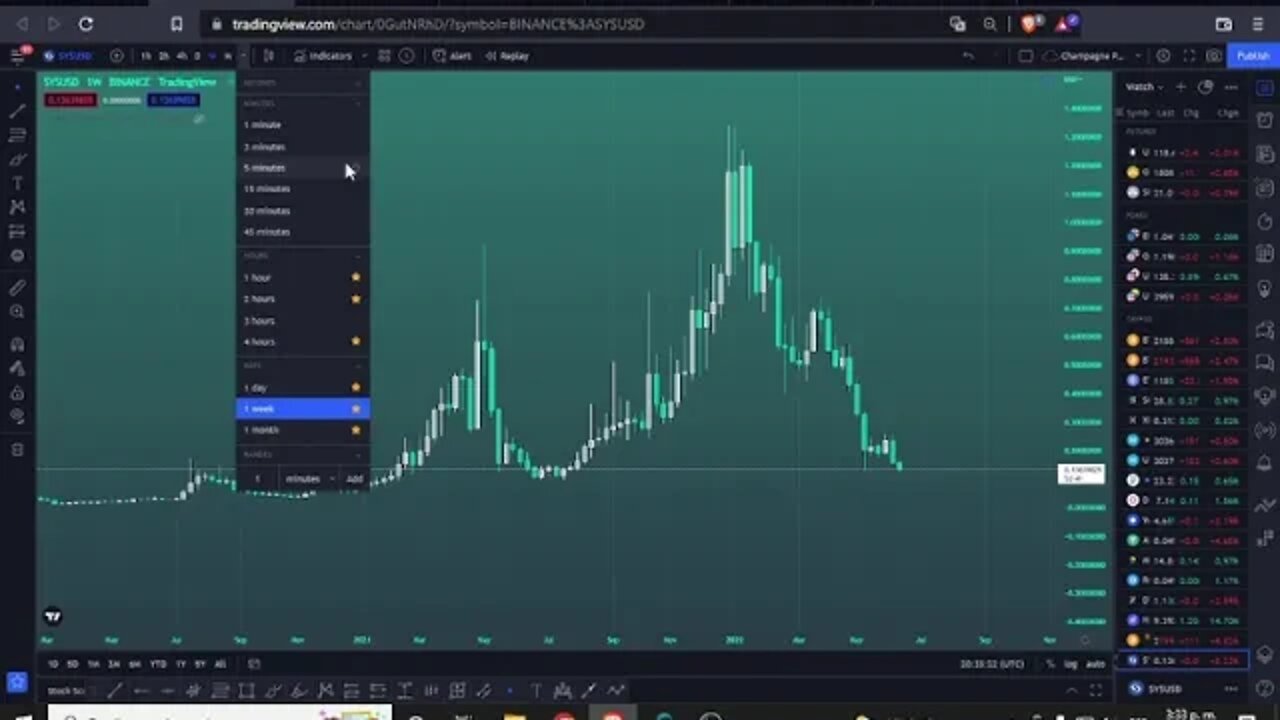Choose 15 minutes interval from the list
The height and width of the screenshot is (720, 1280).
(x=303, y=189)
